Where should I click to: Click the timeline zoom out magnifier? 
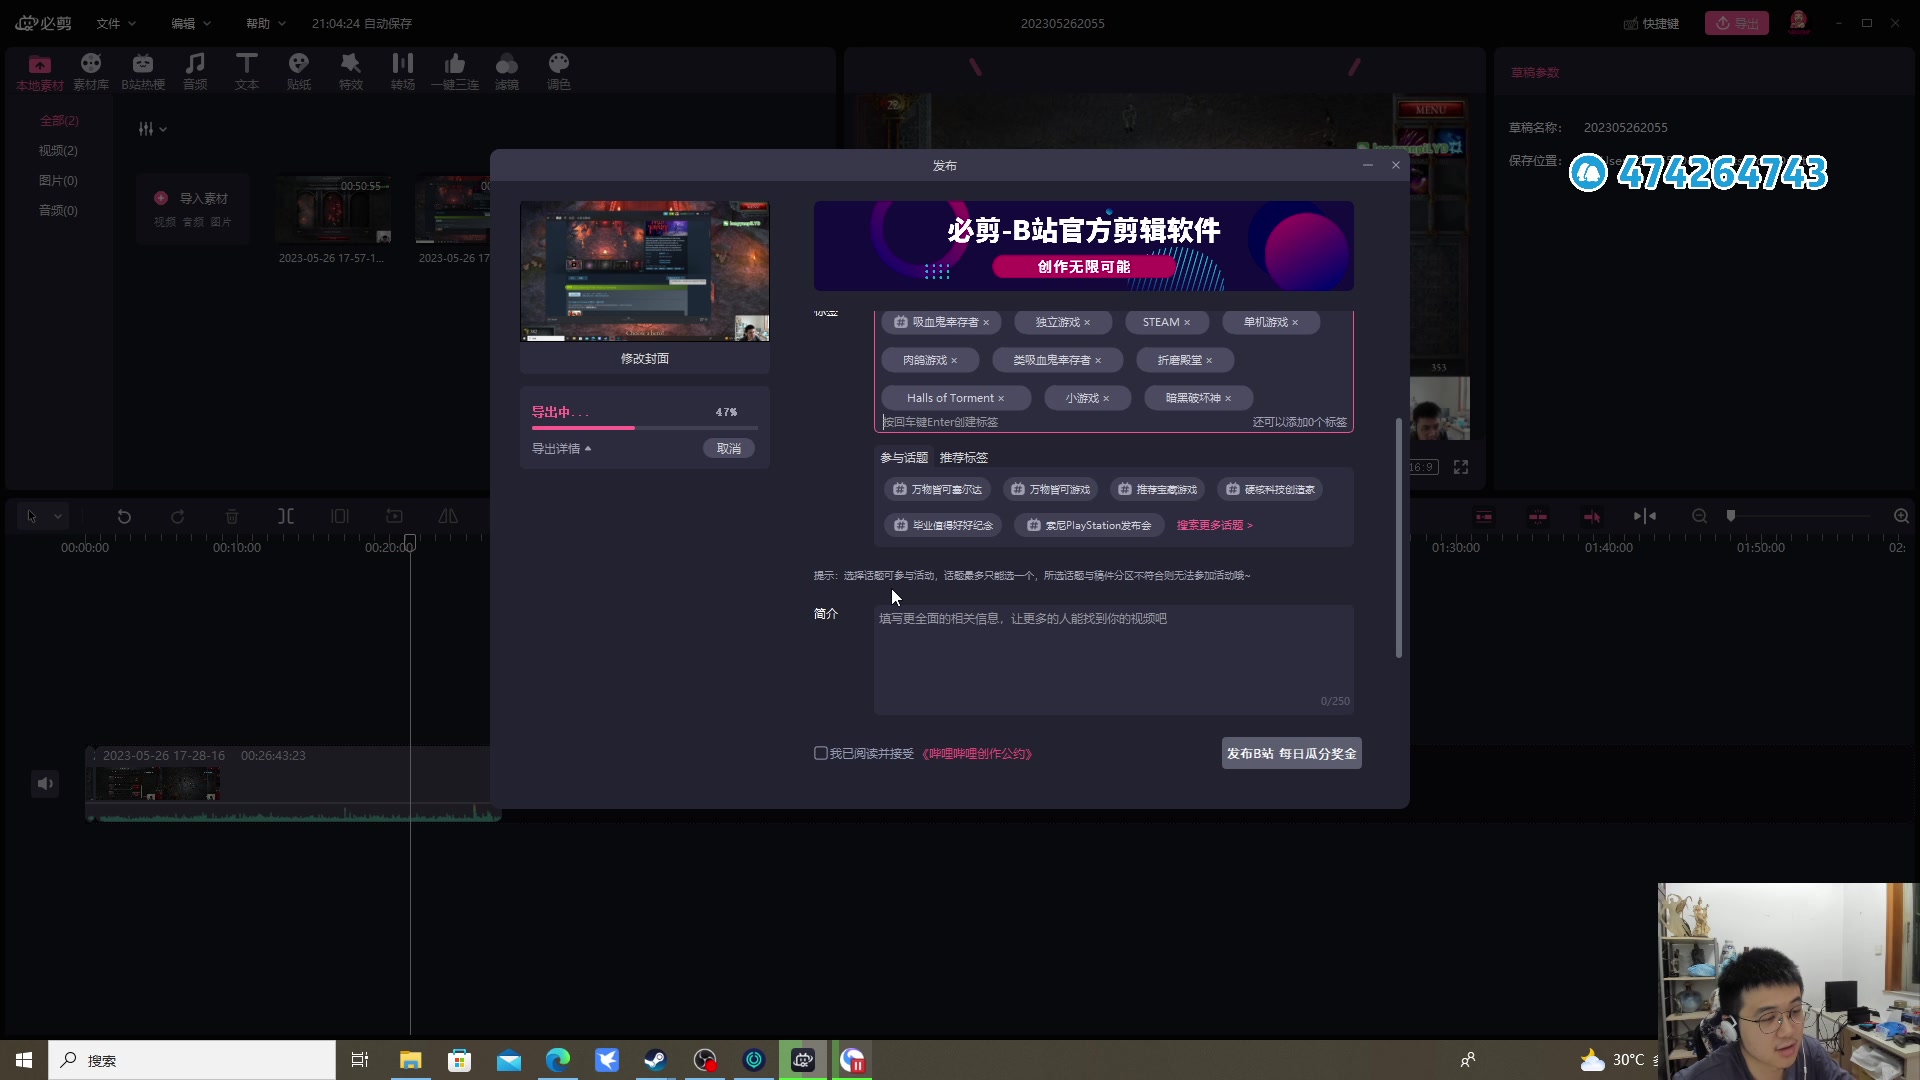click(1699, 516)
